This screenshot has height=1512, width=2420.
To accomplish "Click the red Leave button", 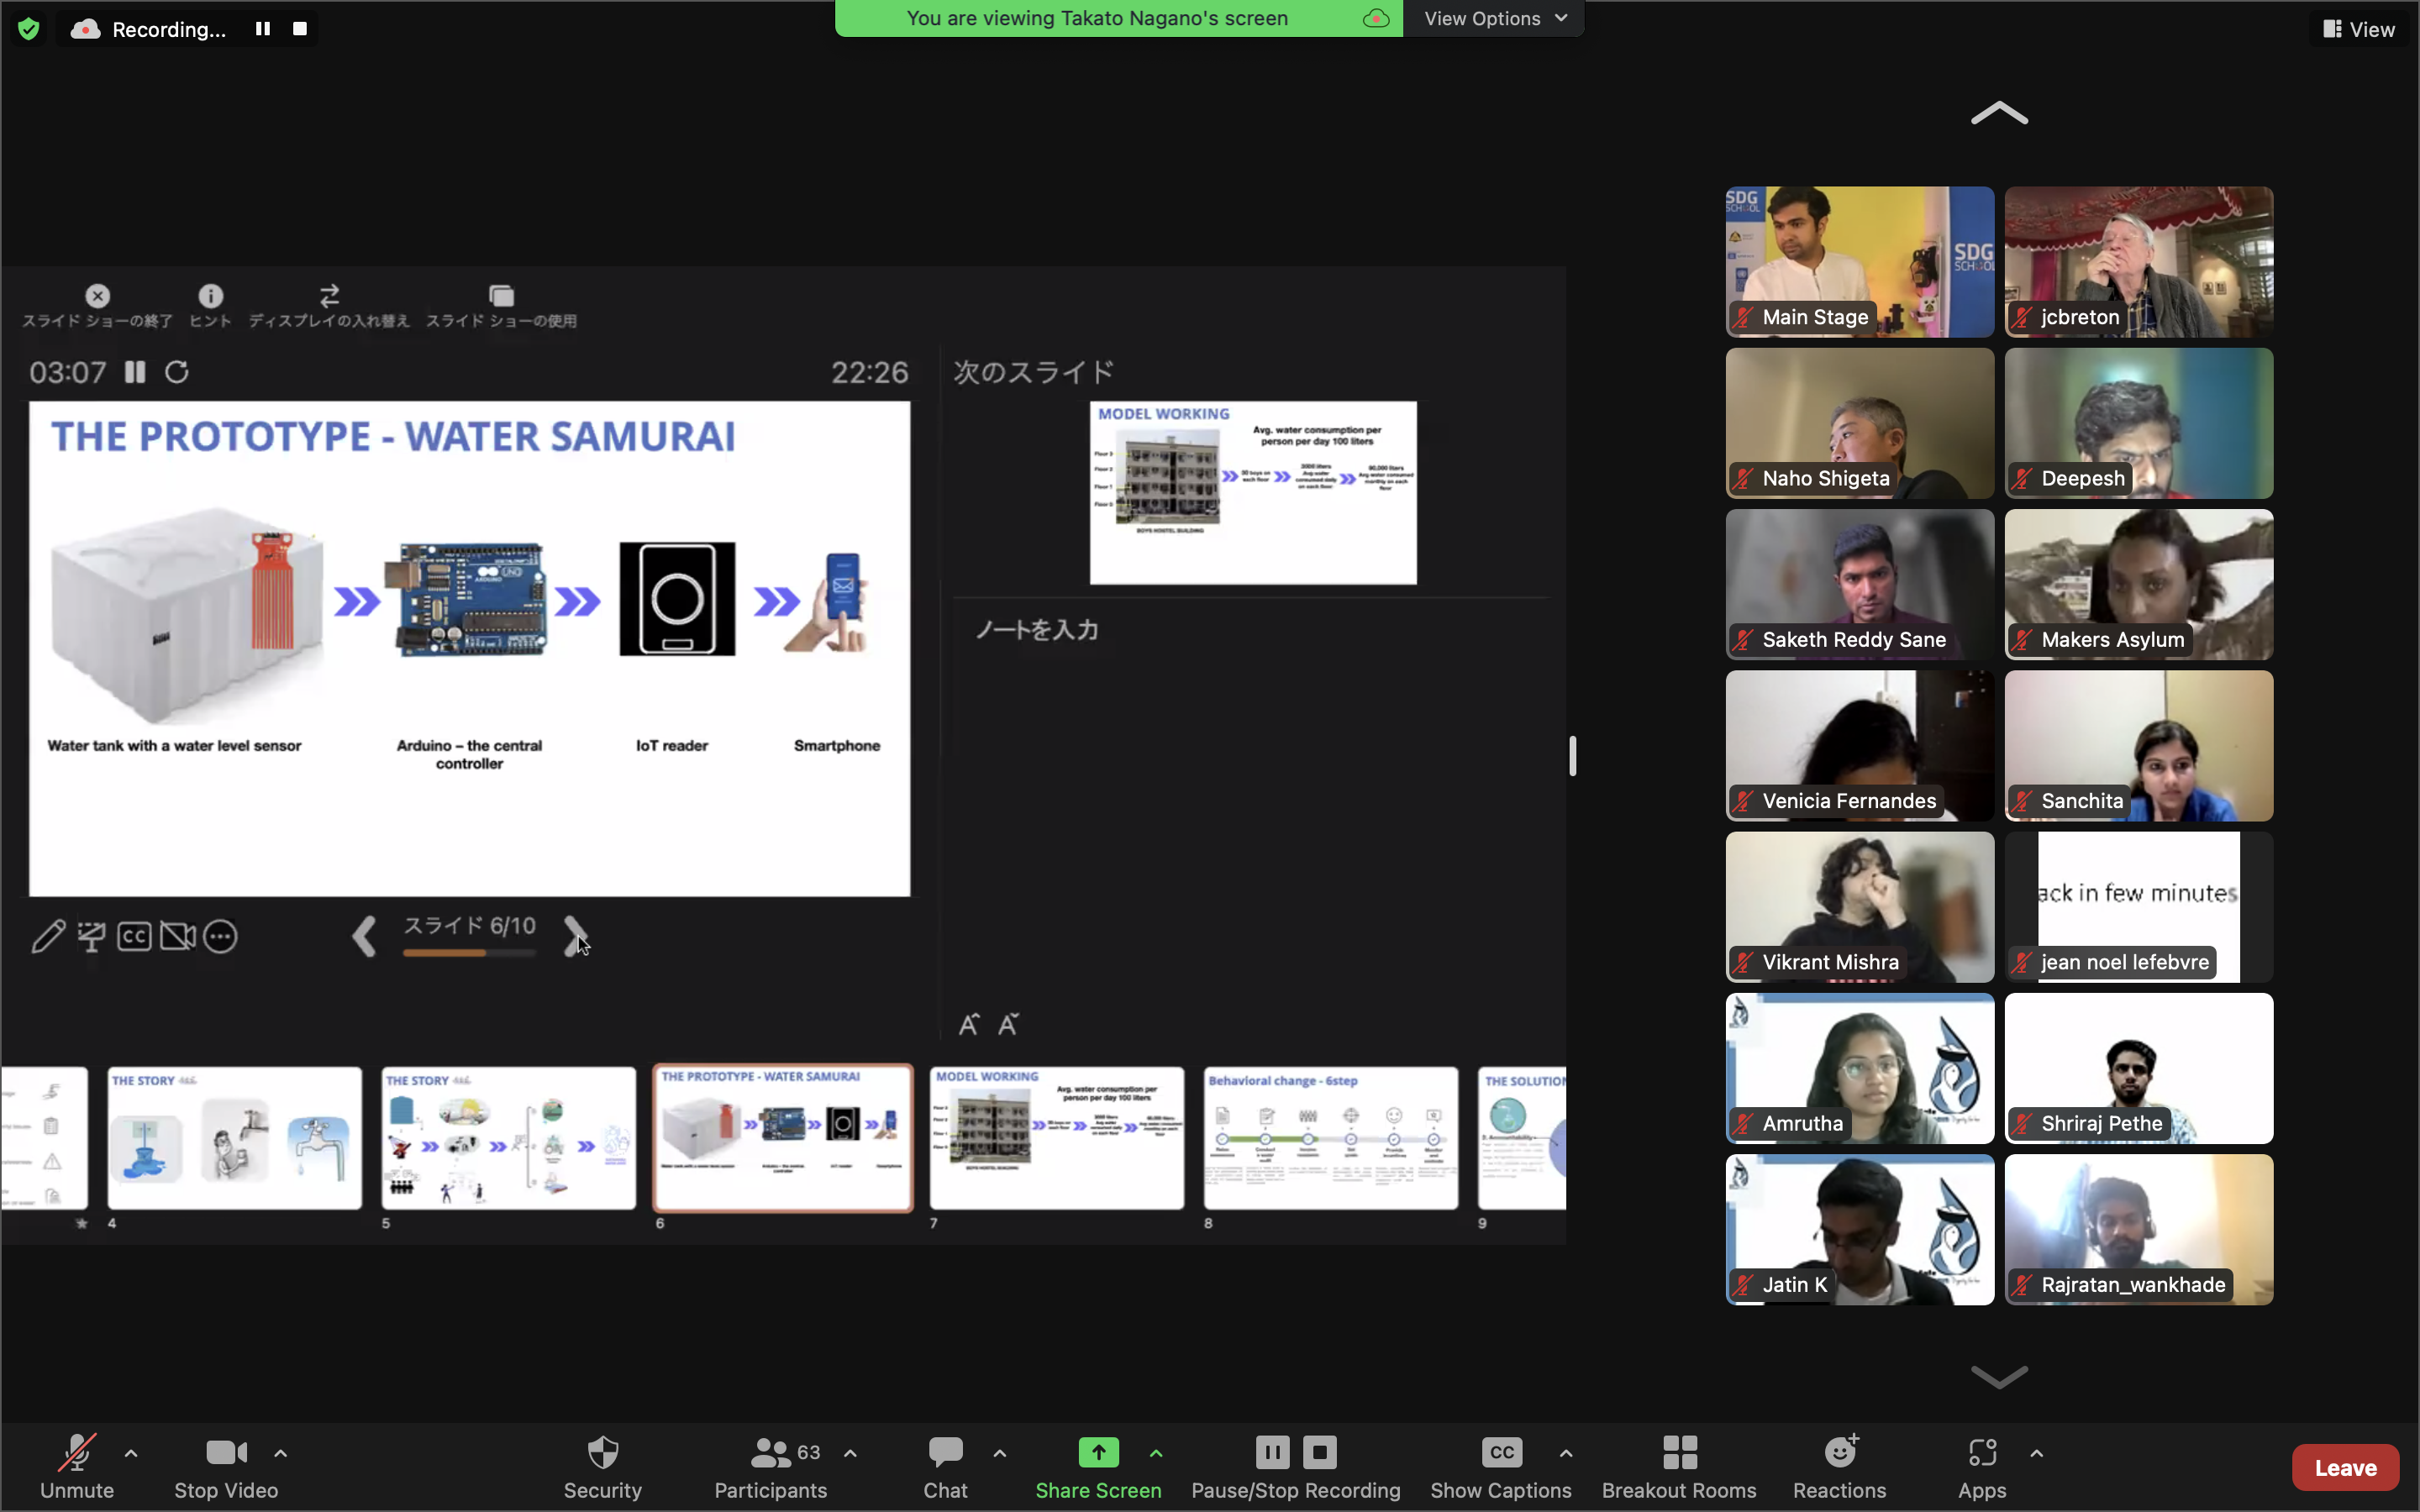I will point(2345,1467).
